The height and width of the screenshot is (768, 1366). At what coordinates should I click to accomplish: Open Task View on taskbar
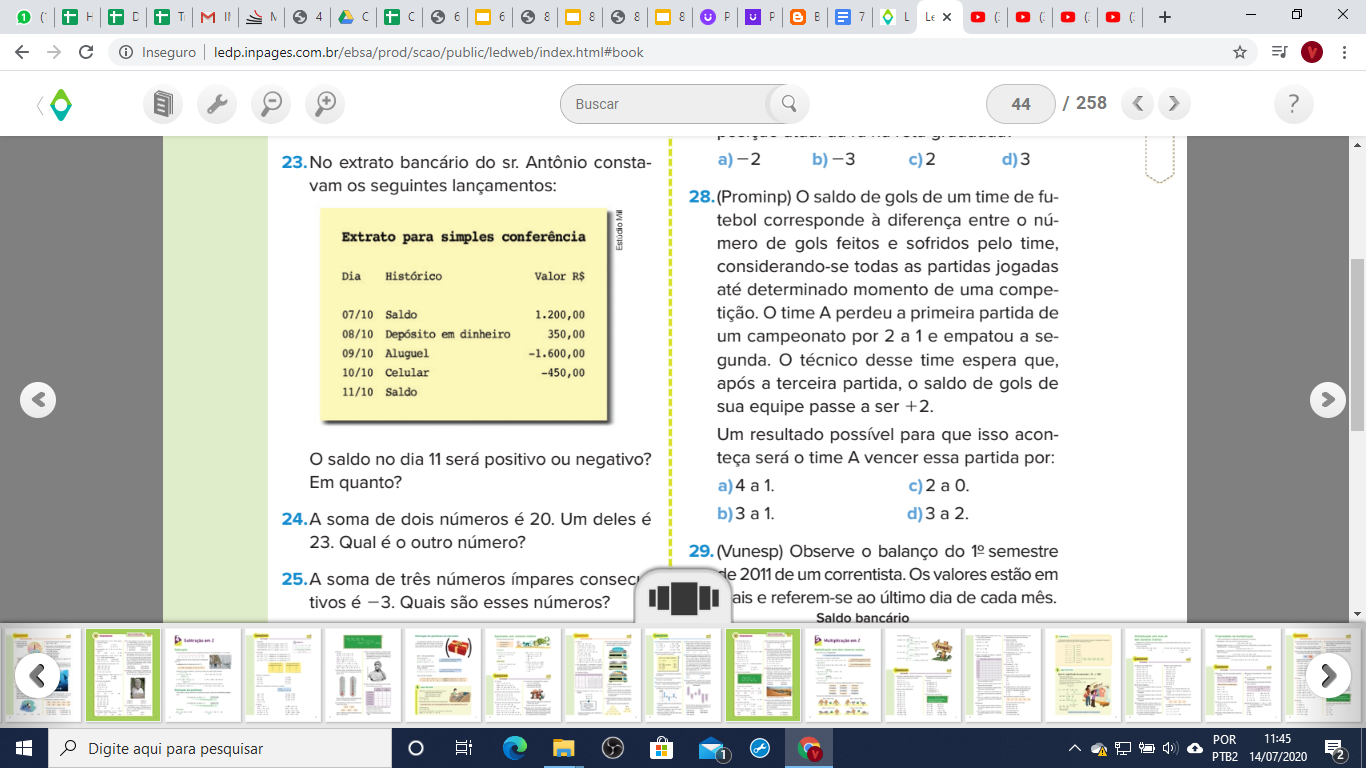463,748
